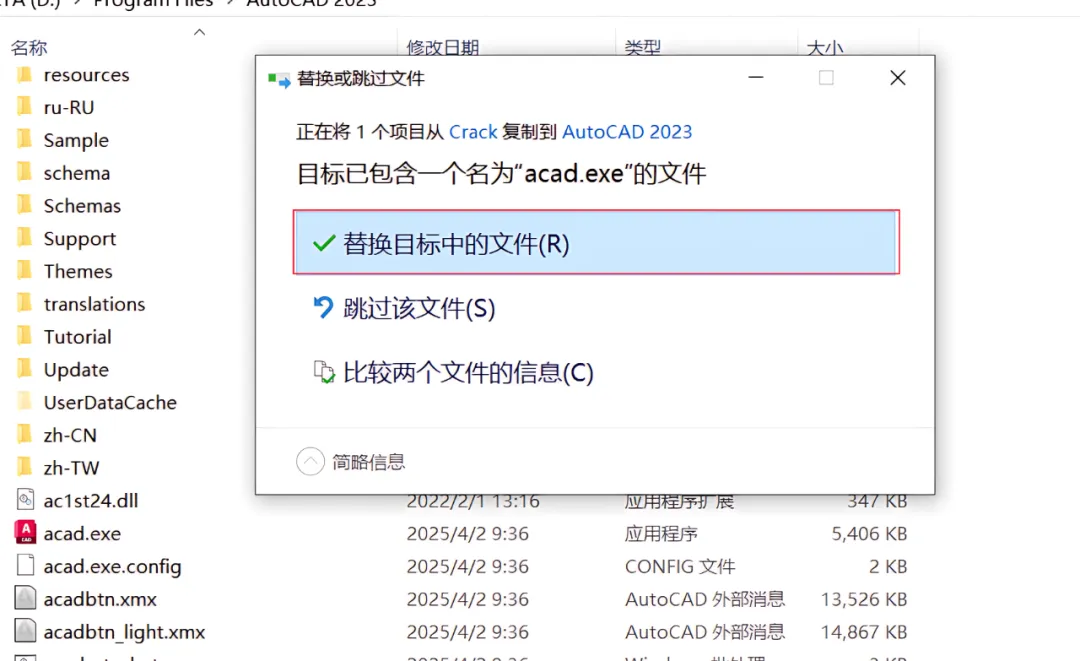This screenshot has height=661, width=1080.
Task: Click the sort arrow above 名称 column
Action: [x=200, y=32]
